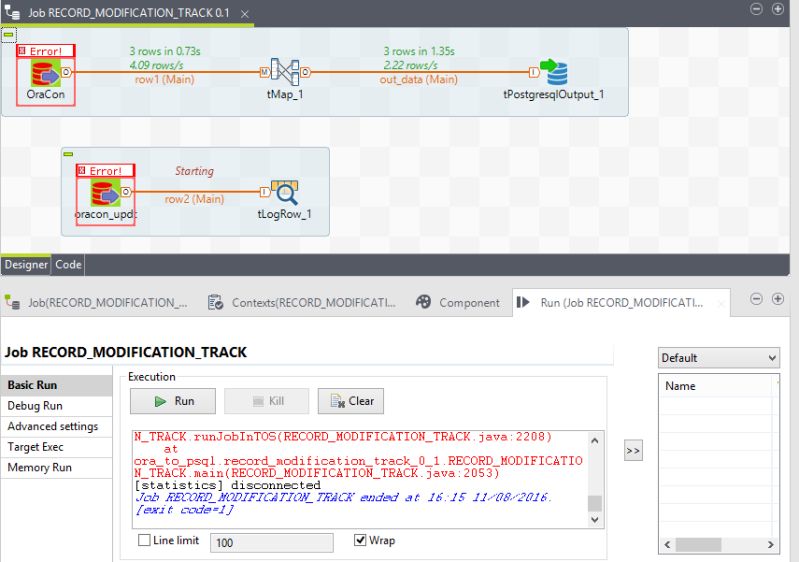
Task: Select the row2 (Main) connection label
Action: tap(194, 199)
